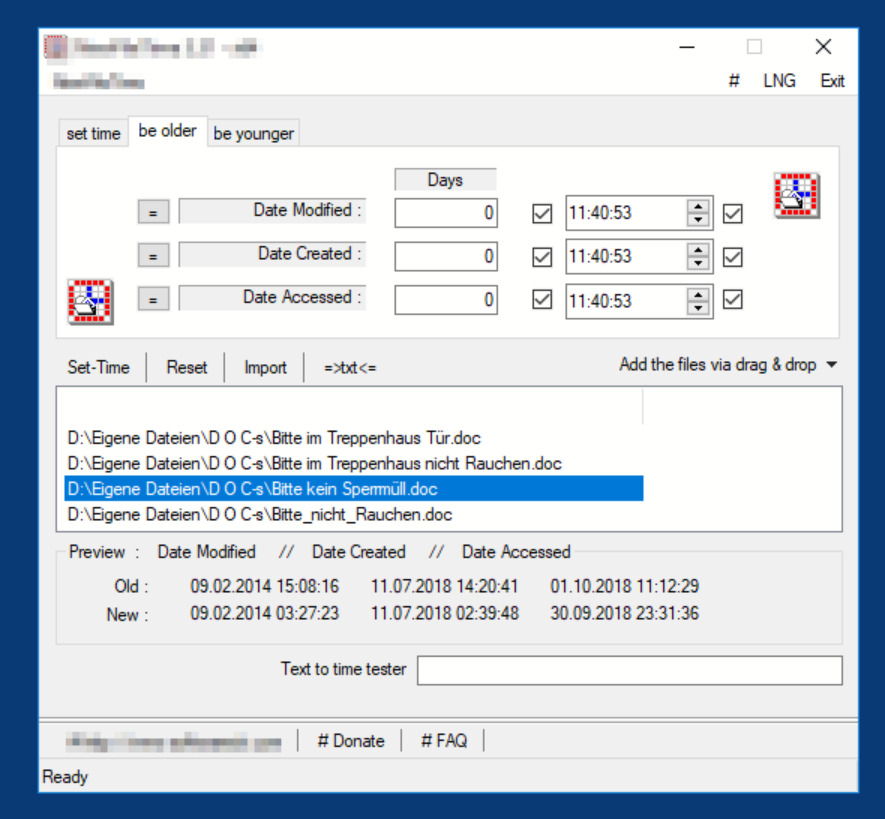
Task: Click the equals button beside Date Modified
Action: pyautogui.click(x=153, y=213)
